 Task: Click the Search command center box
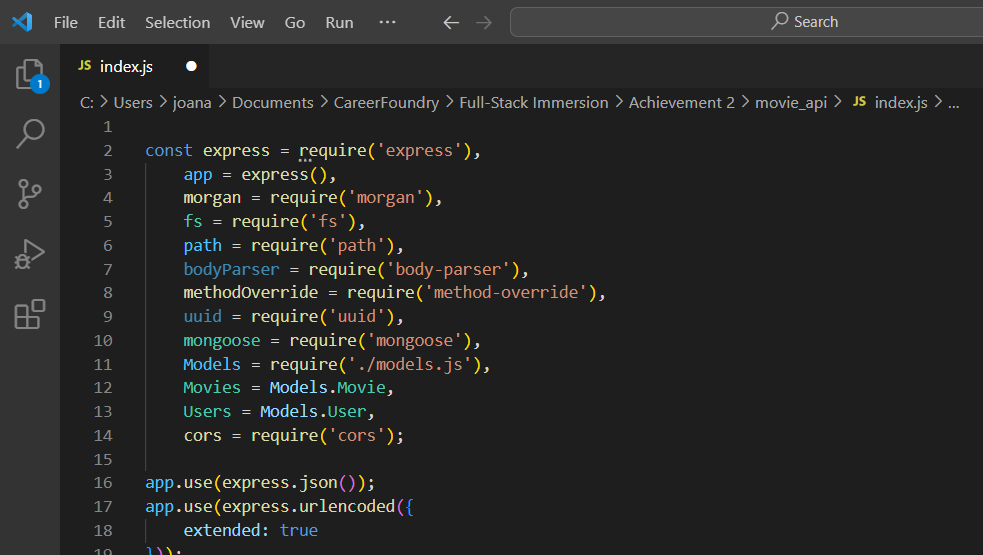click(745, 22)
